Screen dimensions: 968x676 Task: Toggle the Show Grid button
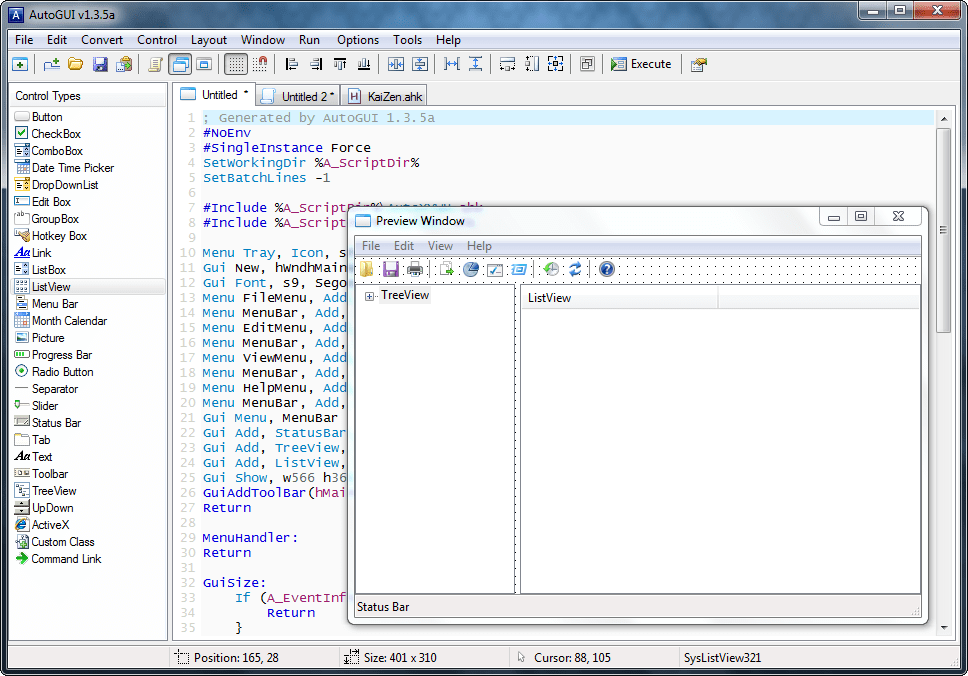click(x=235, y=64)
